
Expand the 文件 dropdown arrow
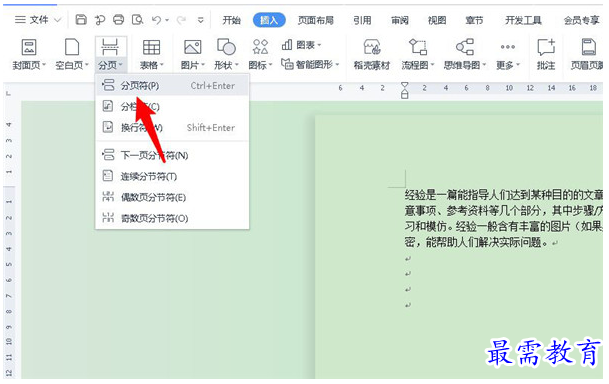[x=58, y=20]
